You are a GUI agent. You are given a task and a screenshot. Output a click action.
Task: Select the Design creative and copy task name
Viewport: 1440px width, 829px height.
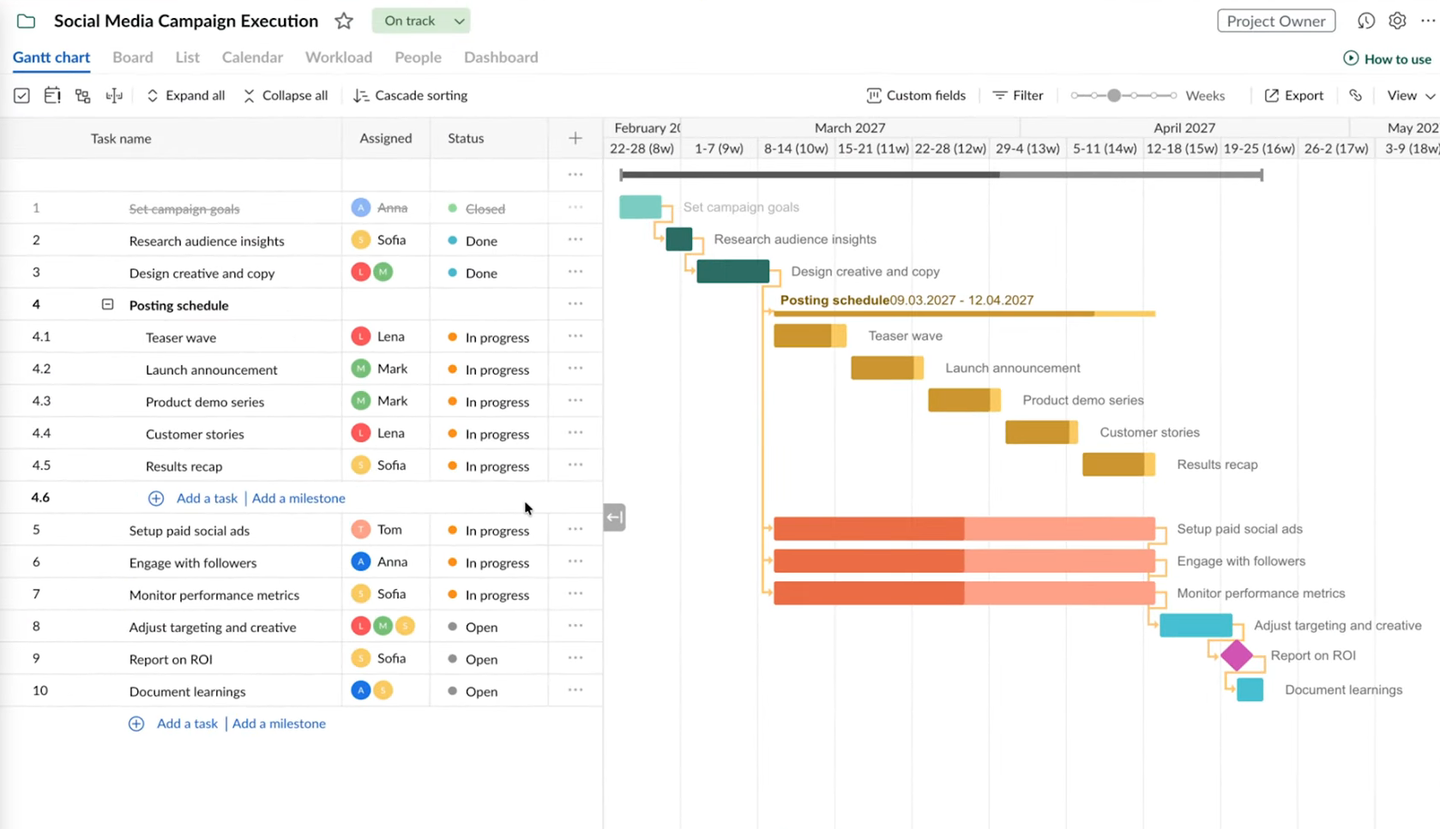pos(202,273)
